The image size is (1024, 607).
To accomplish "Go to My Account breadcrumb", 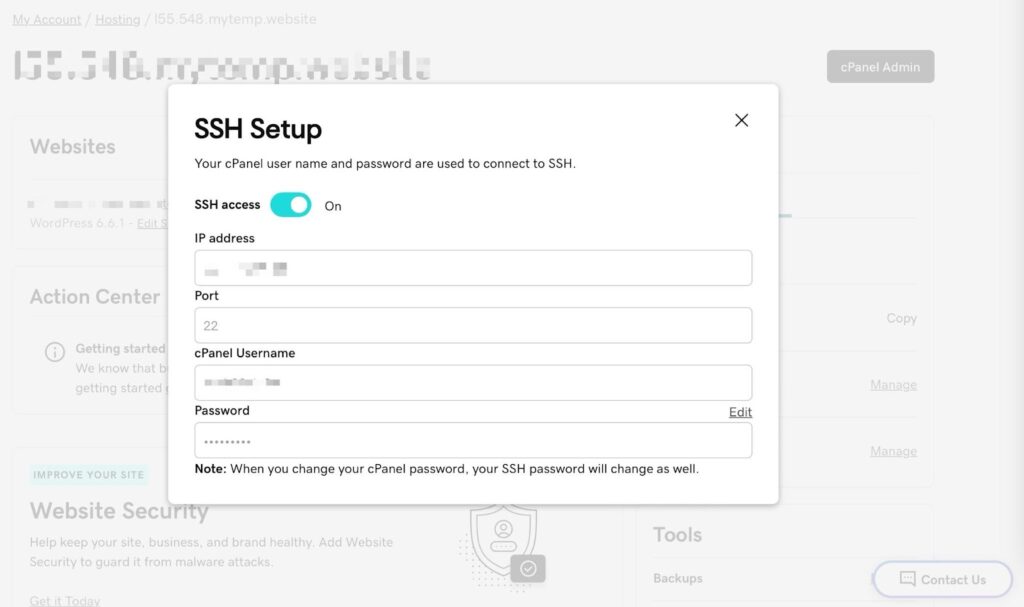I will (47, 19).
